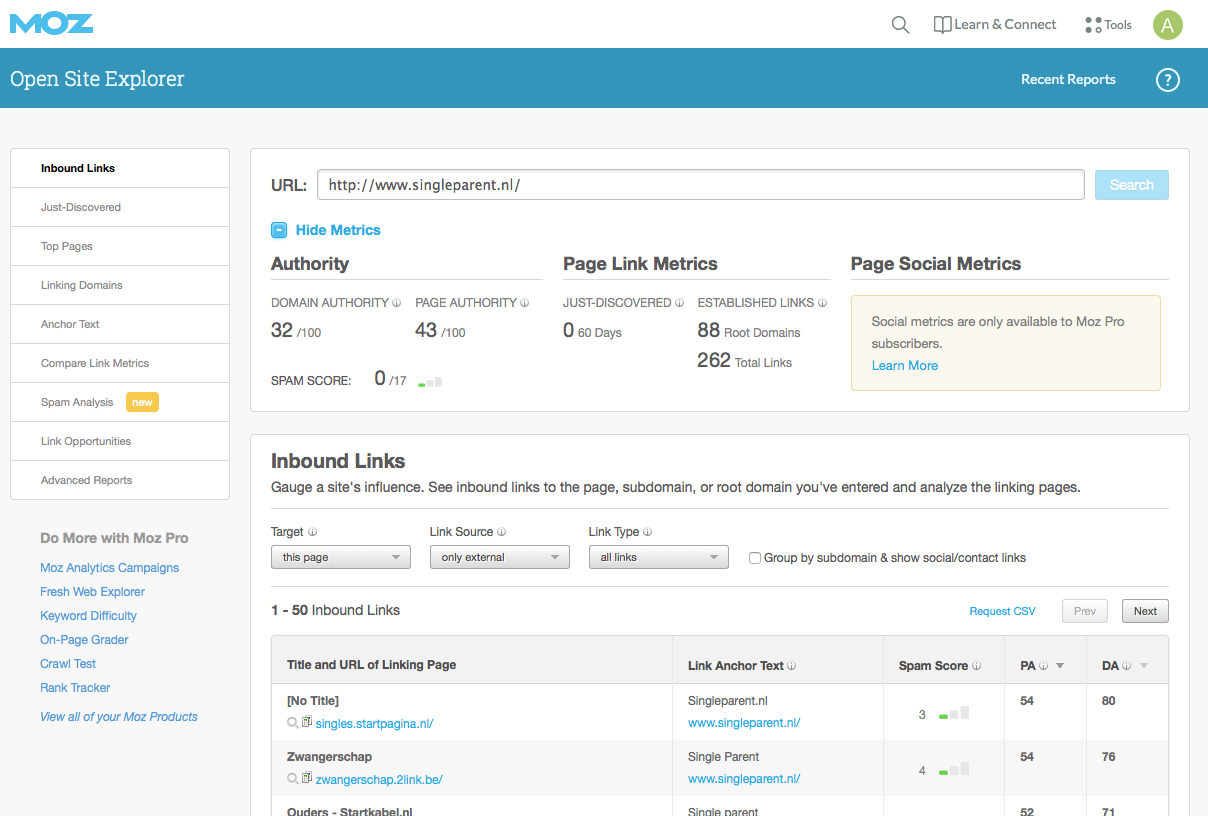Open On-Page Grader link
The width and height of the screenshot is (1208, 816).
(x=85, y=640)
